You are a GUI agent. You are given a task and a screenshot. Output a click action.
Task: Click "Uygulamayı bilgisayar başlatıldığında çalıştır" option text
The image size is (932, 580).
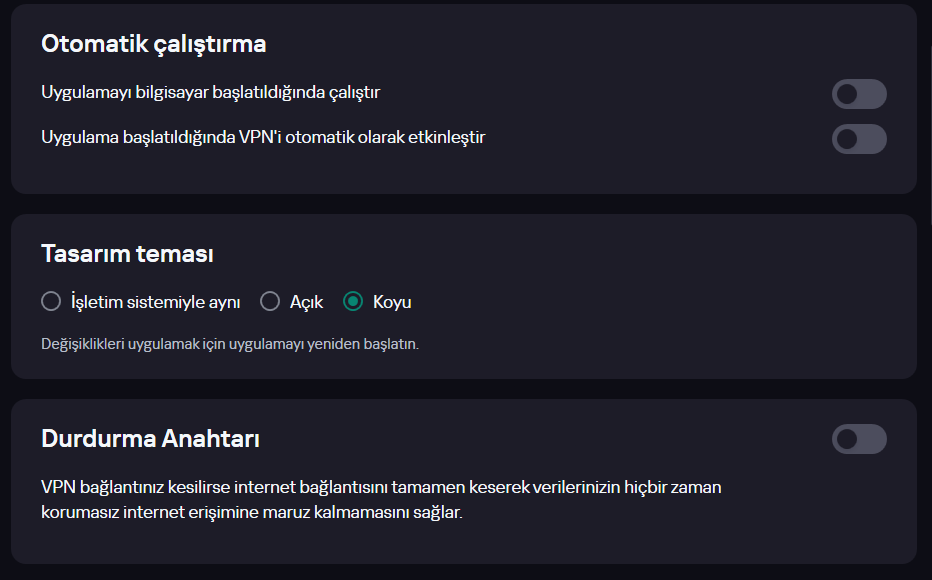[210, 92]
